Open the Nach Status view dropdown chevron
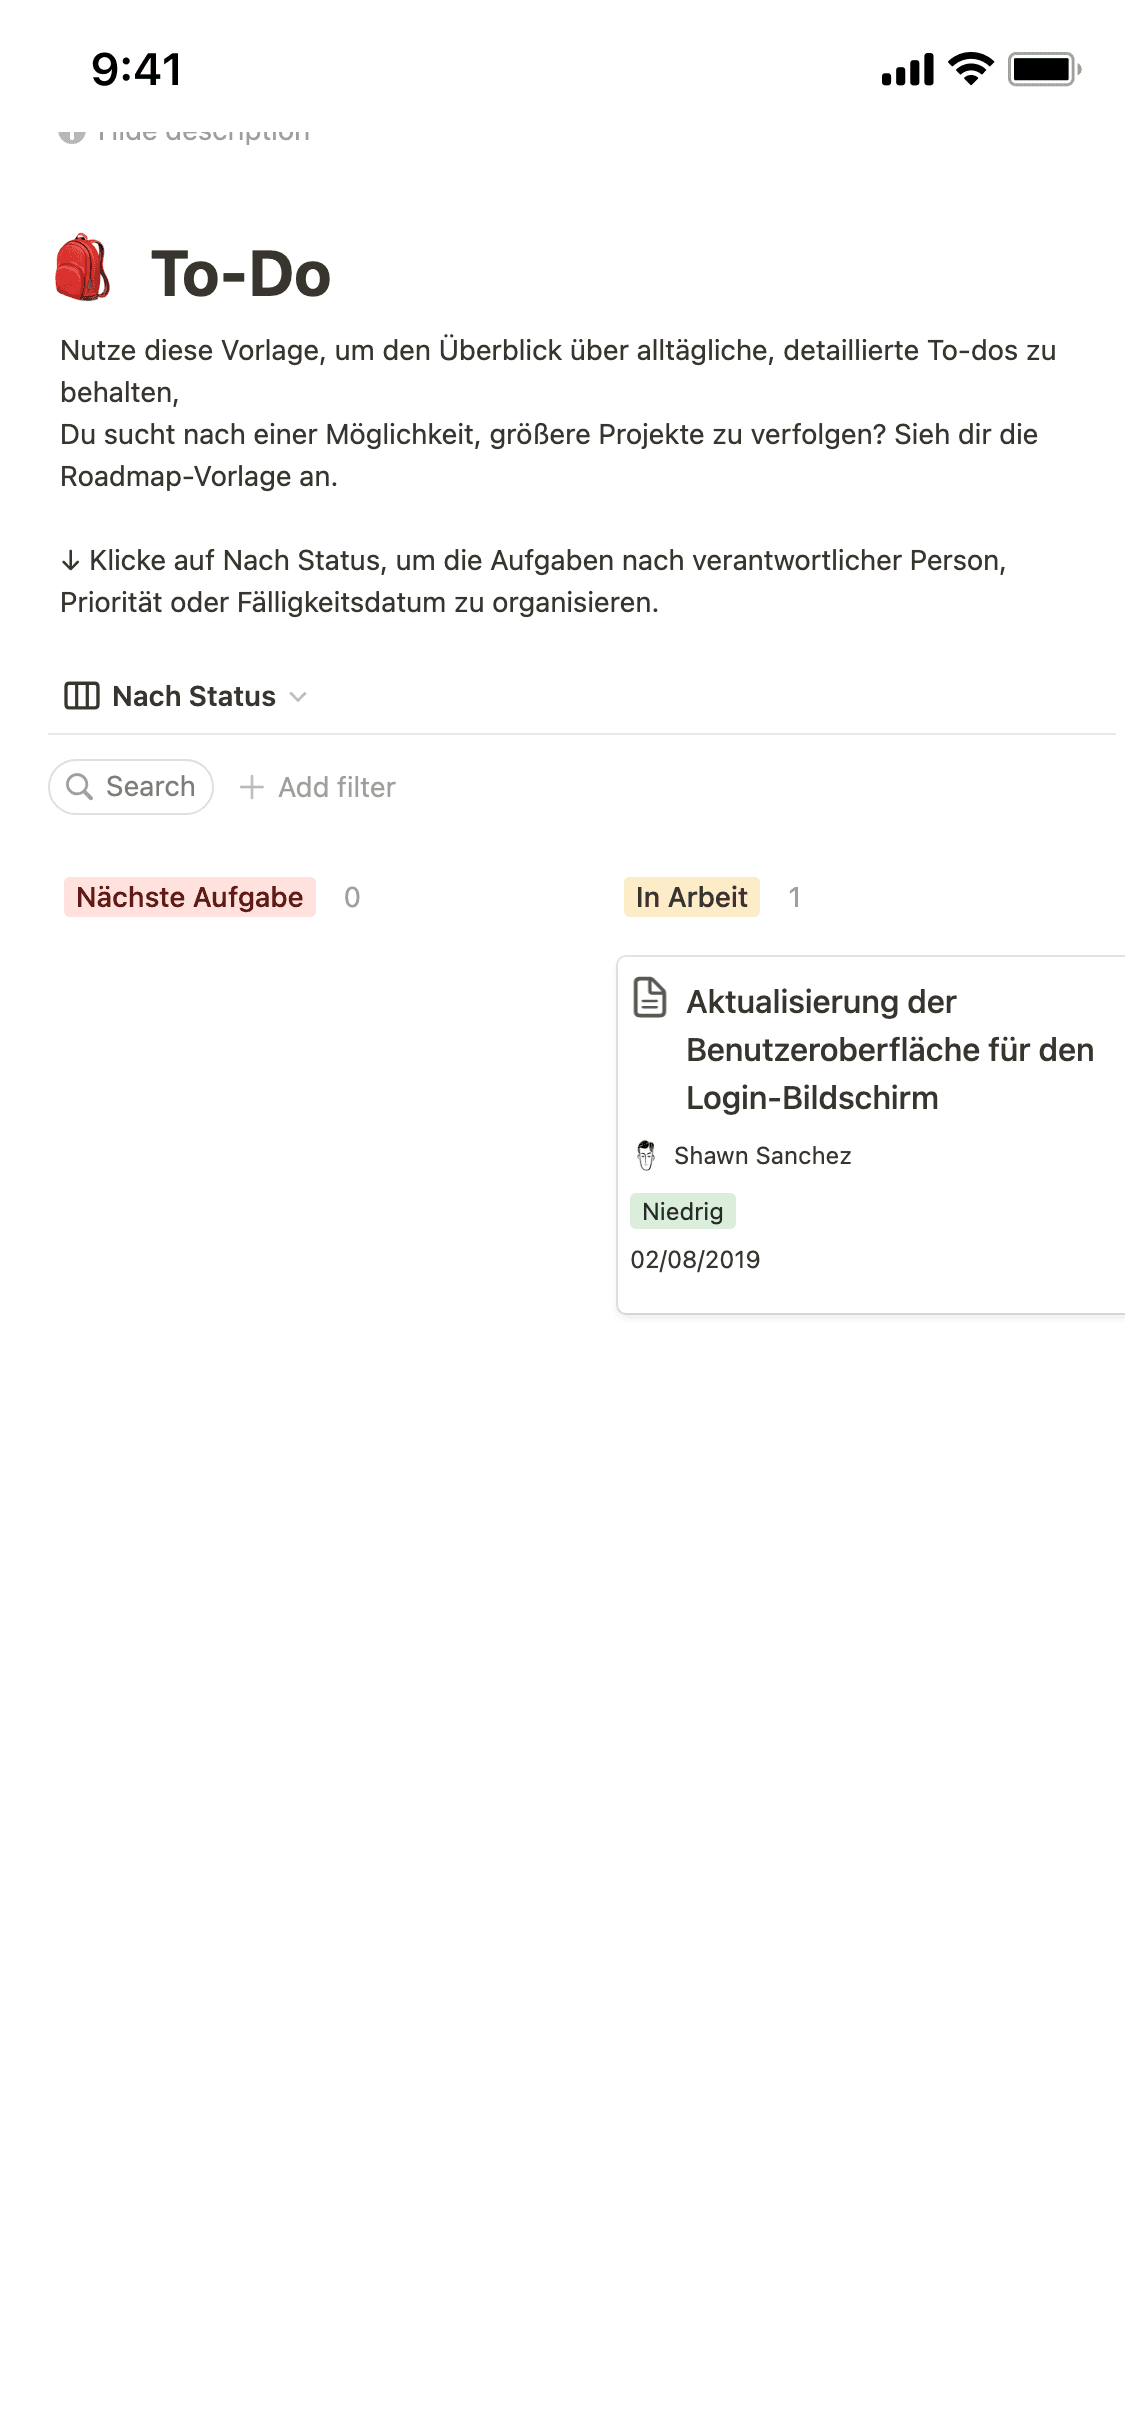1125x2436 pixels. [298, 697]
